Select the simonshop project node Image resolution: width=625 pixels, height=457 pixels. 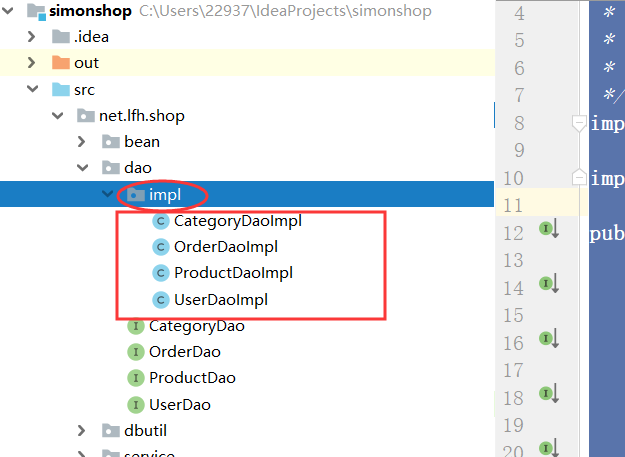[x=90, y=11]
